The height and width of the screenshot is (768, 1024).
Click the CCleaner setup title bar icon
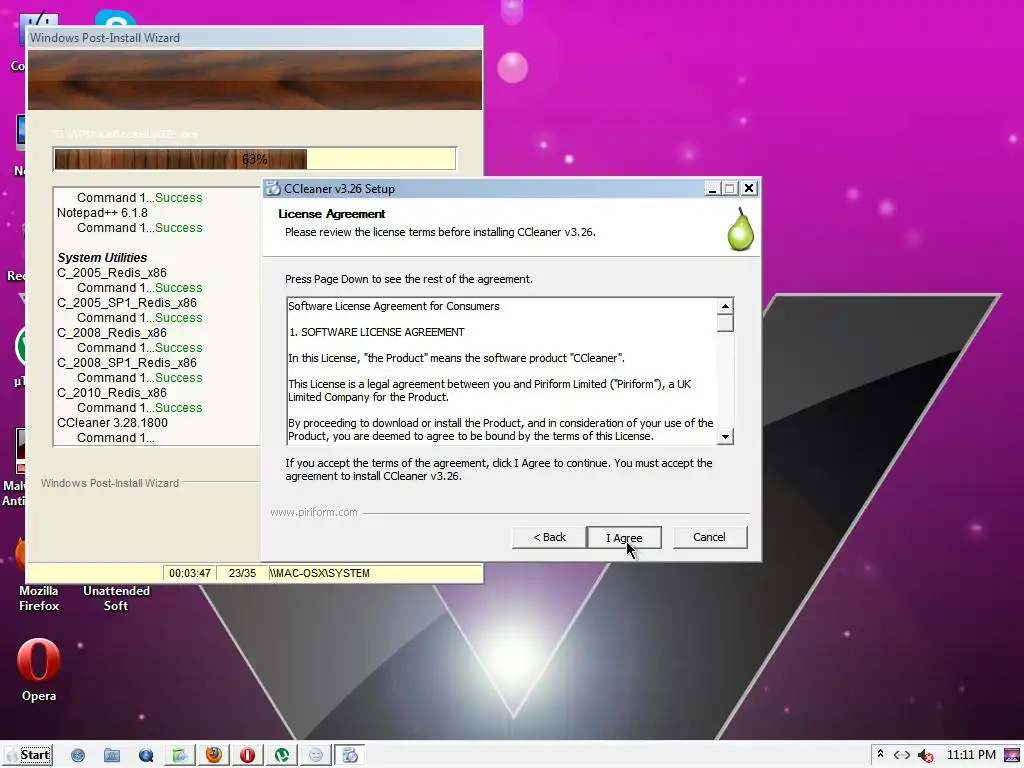click(273, 189)
